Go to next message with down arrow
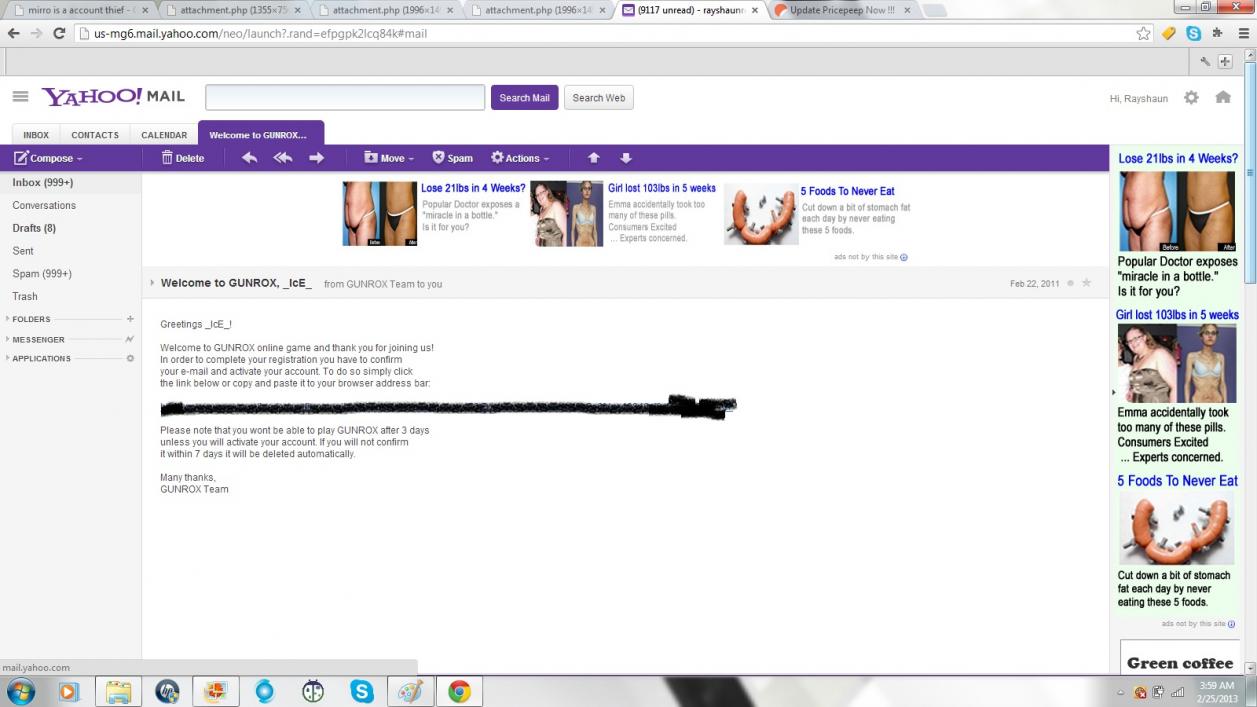Image resolution: width=1257 pixels, height=707 pixels. 626,158
